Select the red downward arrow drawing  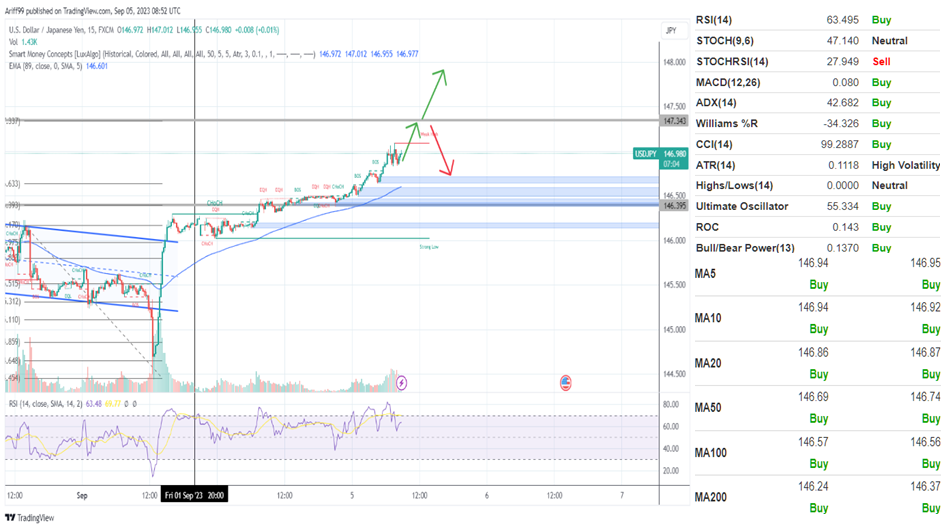440,152
